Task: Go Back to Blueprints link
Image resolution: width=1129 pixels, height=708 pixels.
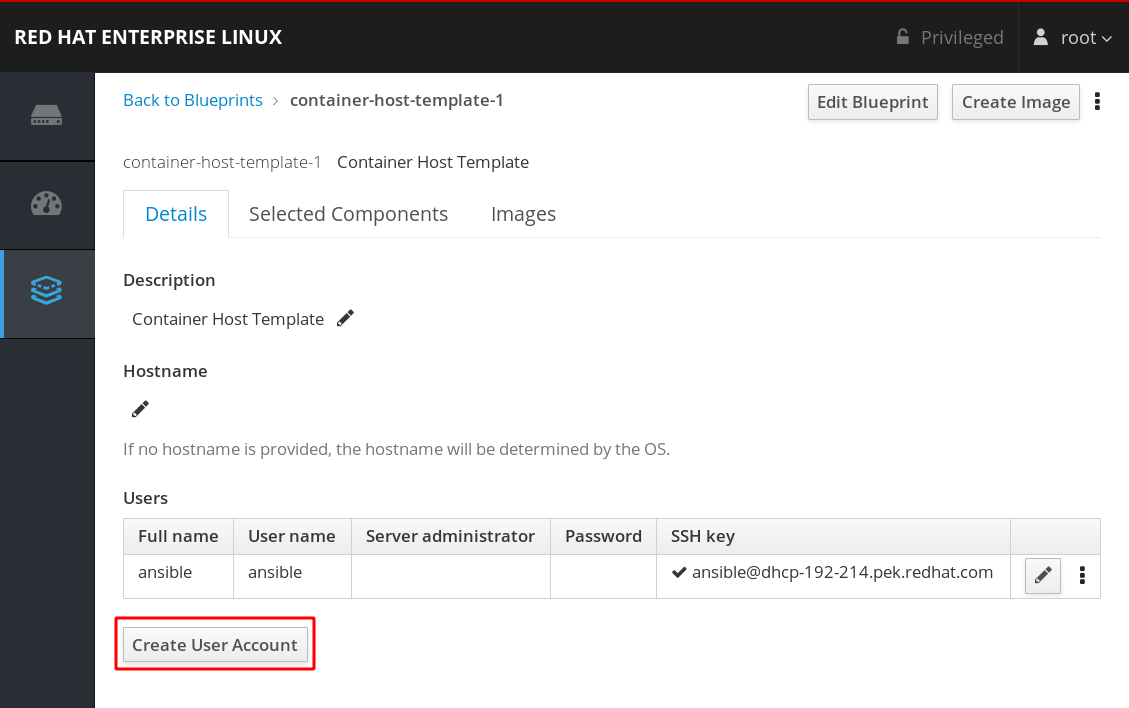Action: pyautogui.click(x=193, y=100)
